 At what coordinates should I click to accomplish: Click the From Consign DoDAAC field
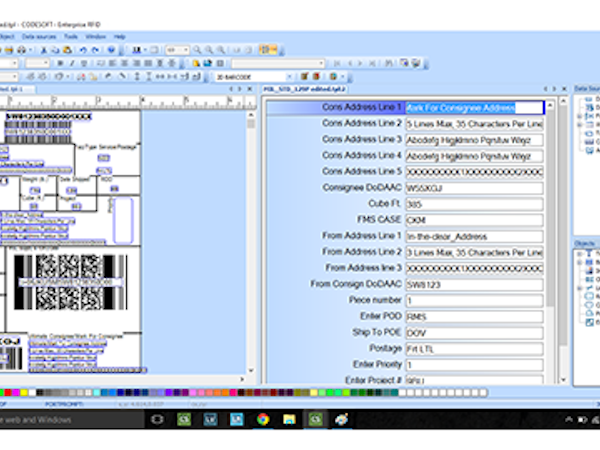tap(474, 284)
